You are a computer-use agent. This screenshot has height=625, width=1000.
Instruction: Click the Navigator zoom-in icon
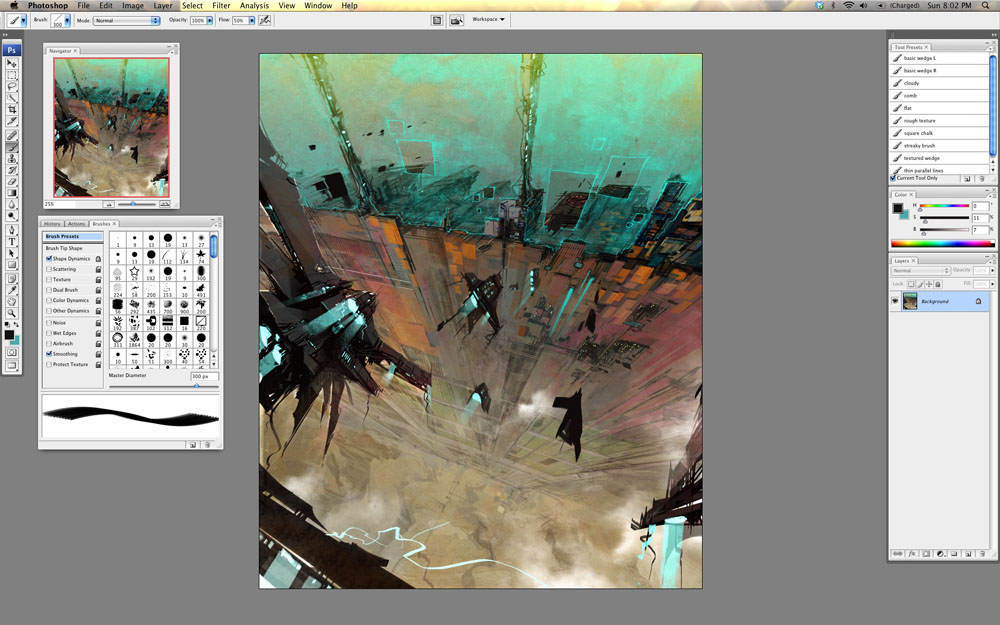[165, 204]
